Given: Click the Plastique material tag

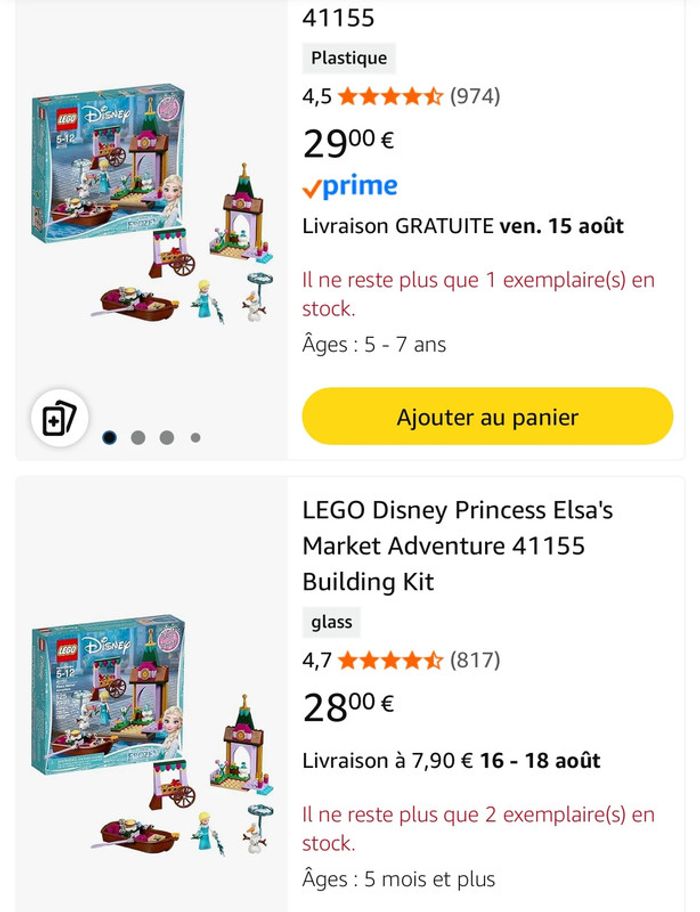Looking at the screenshot, I should tap(349, 58).
